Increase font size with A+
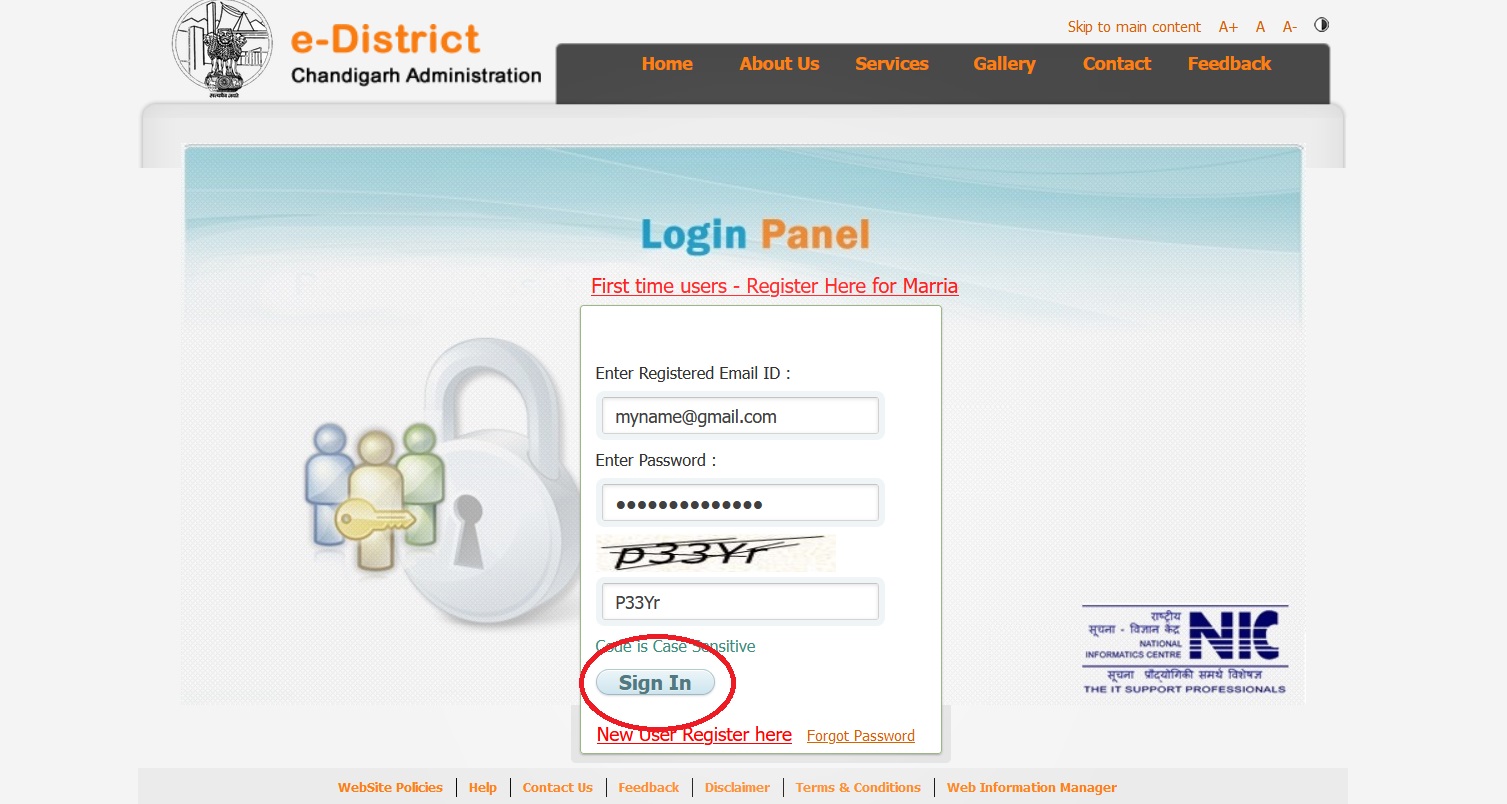1507x804 pixels. [x=1228, y=27]
